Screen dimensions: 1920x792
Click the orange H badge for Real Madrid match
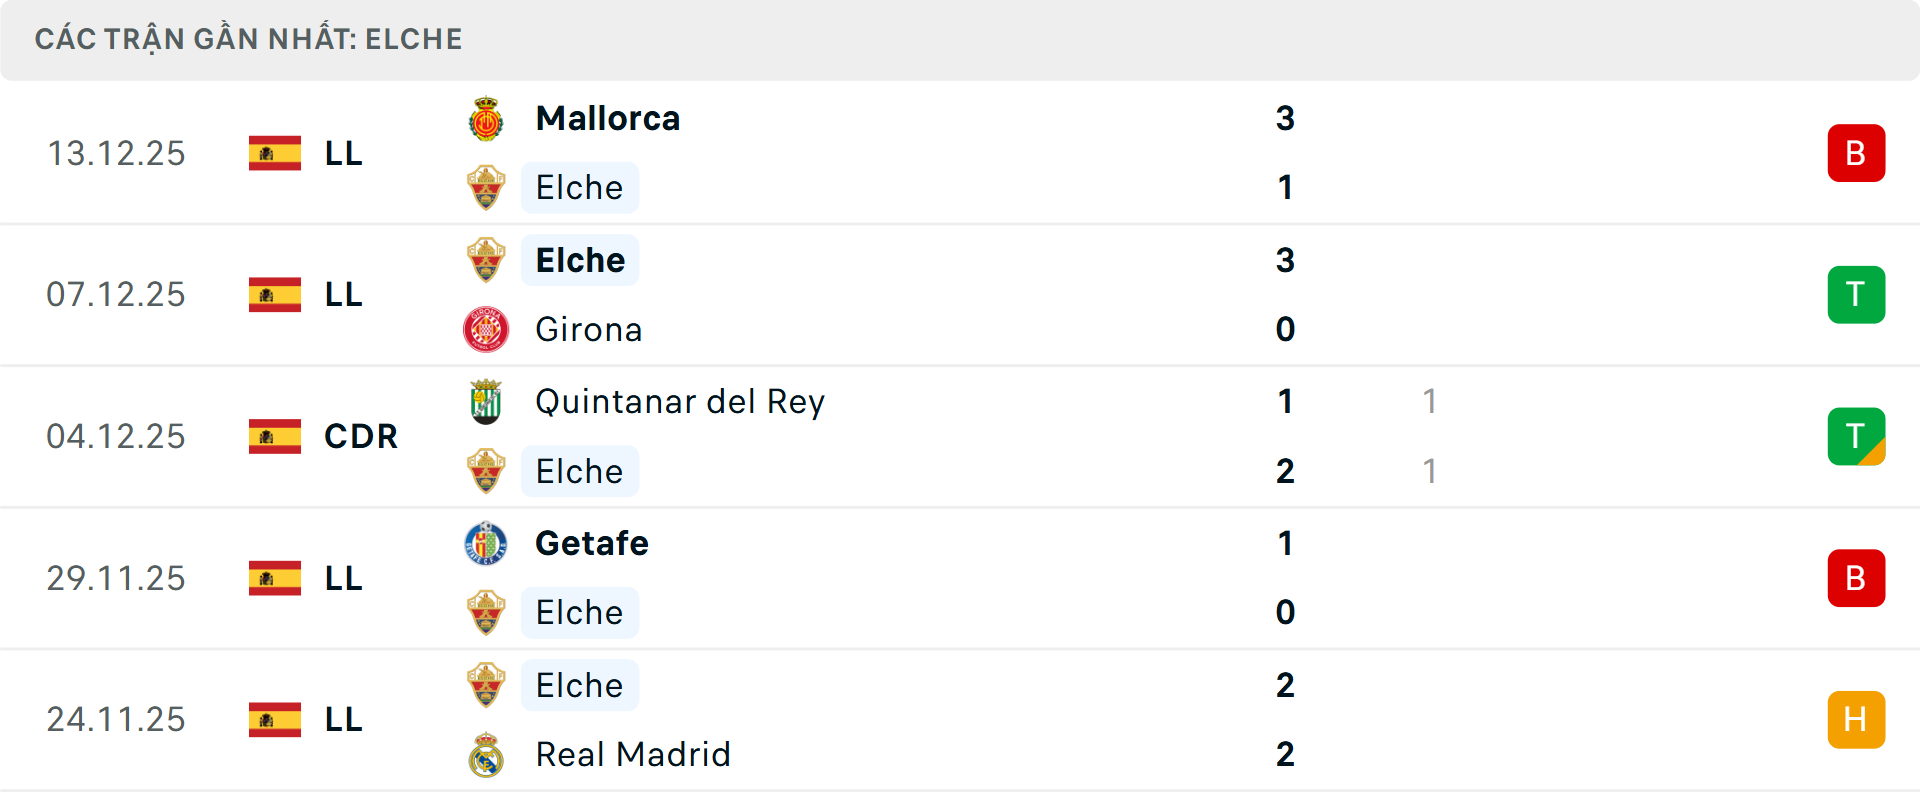point(1856,720)
